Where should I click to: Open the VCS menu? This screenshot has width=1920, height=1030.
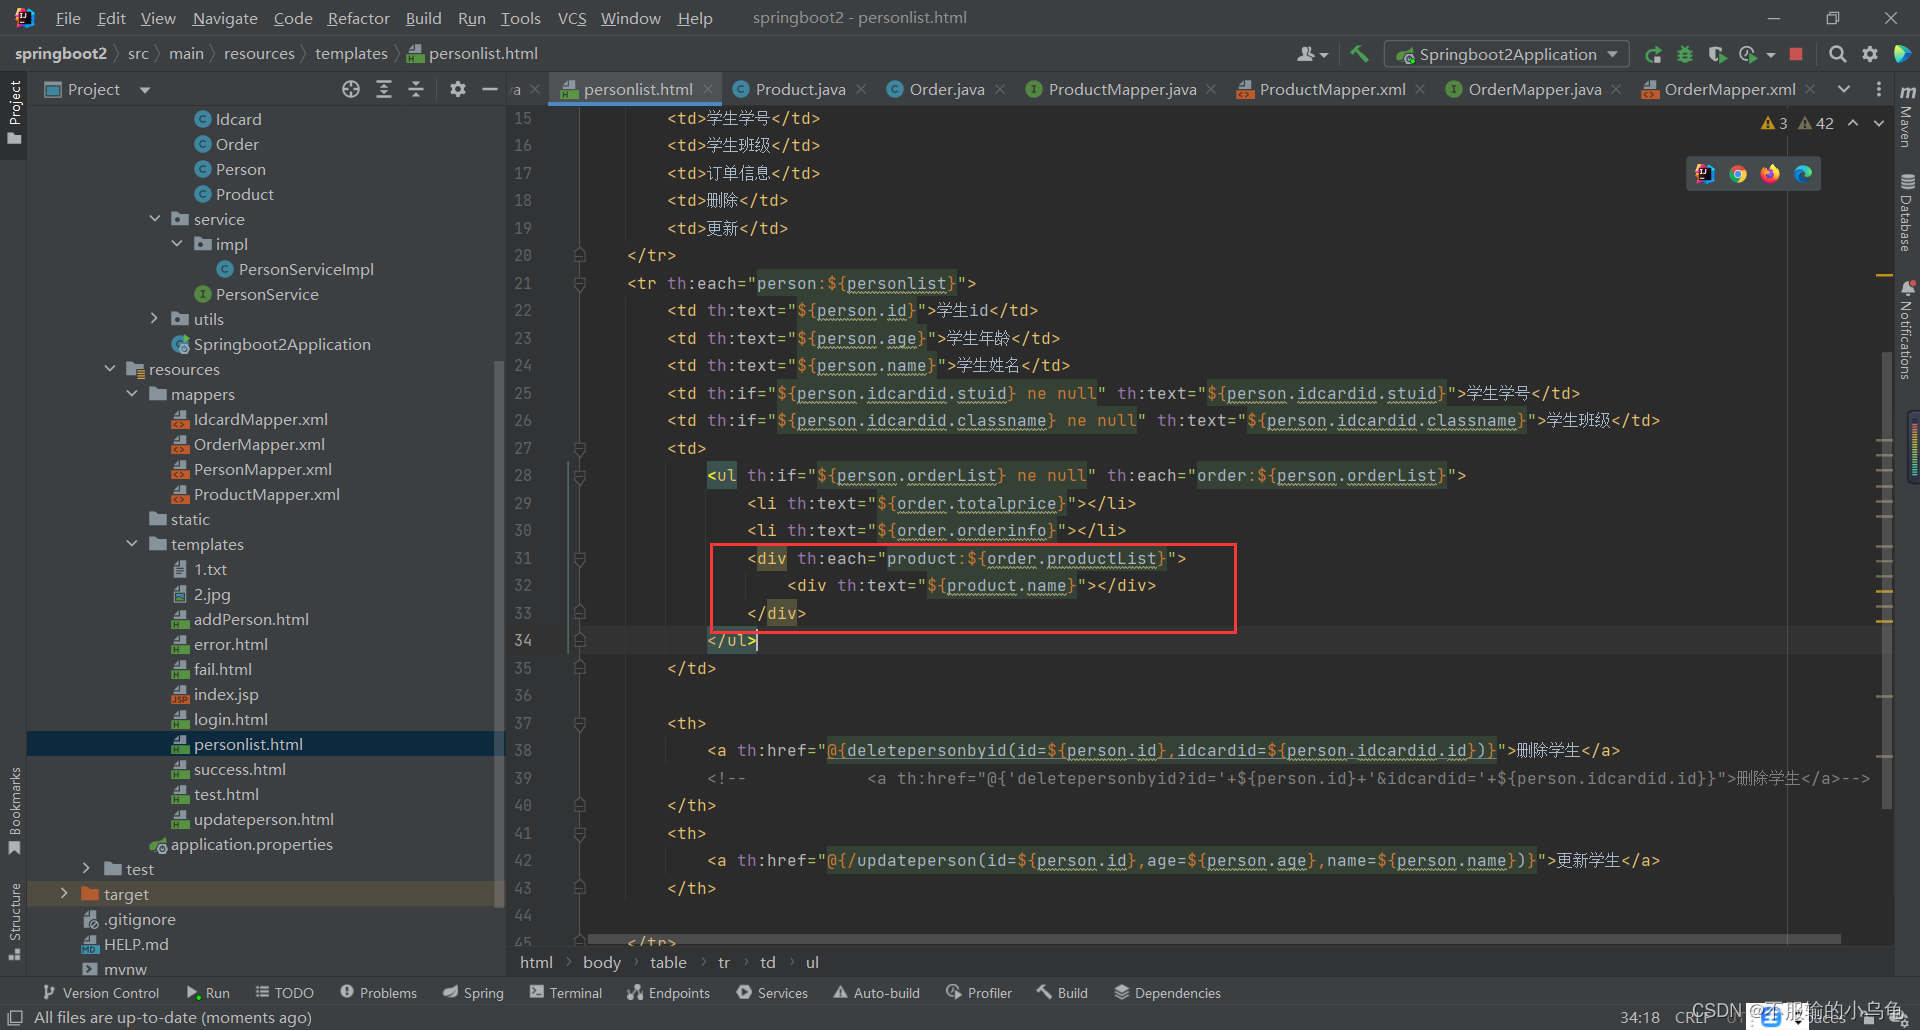point(572,18)
